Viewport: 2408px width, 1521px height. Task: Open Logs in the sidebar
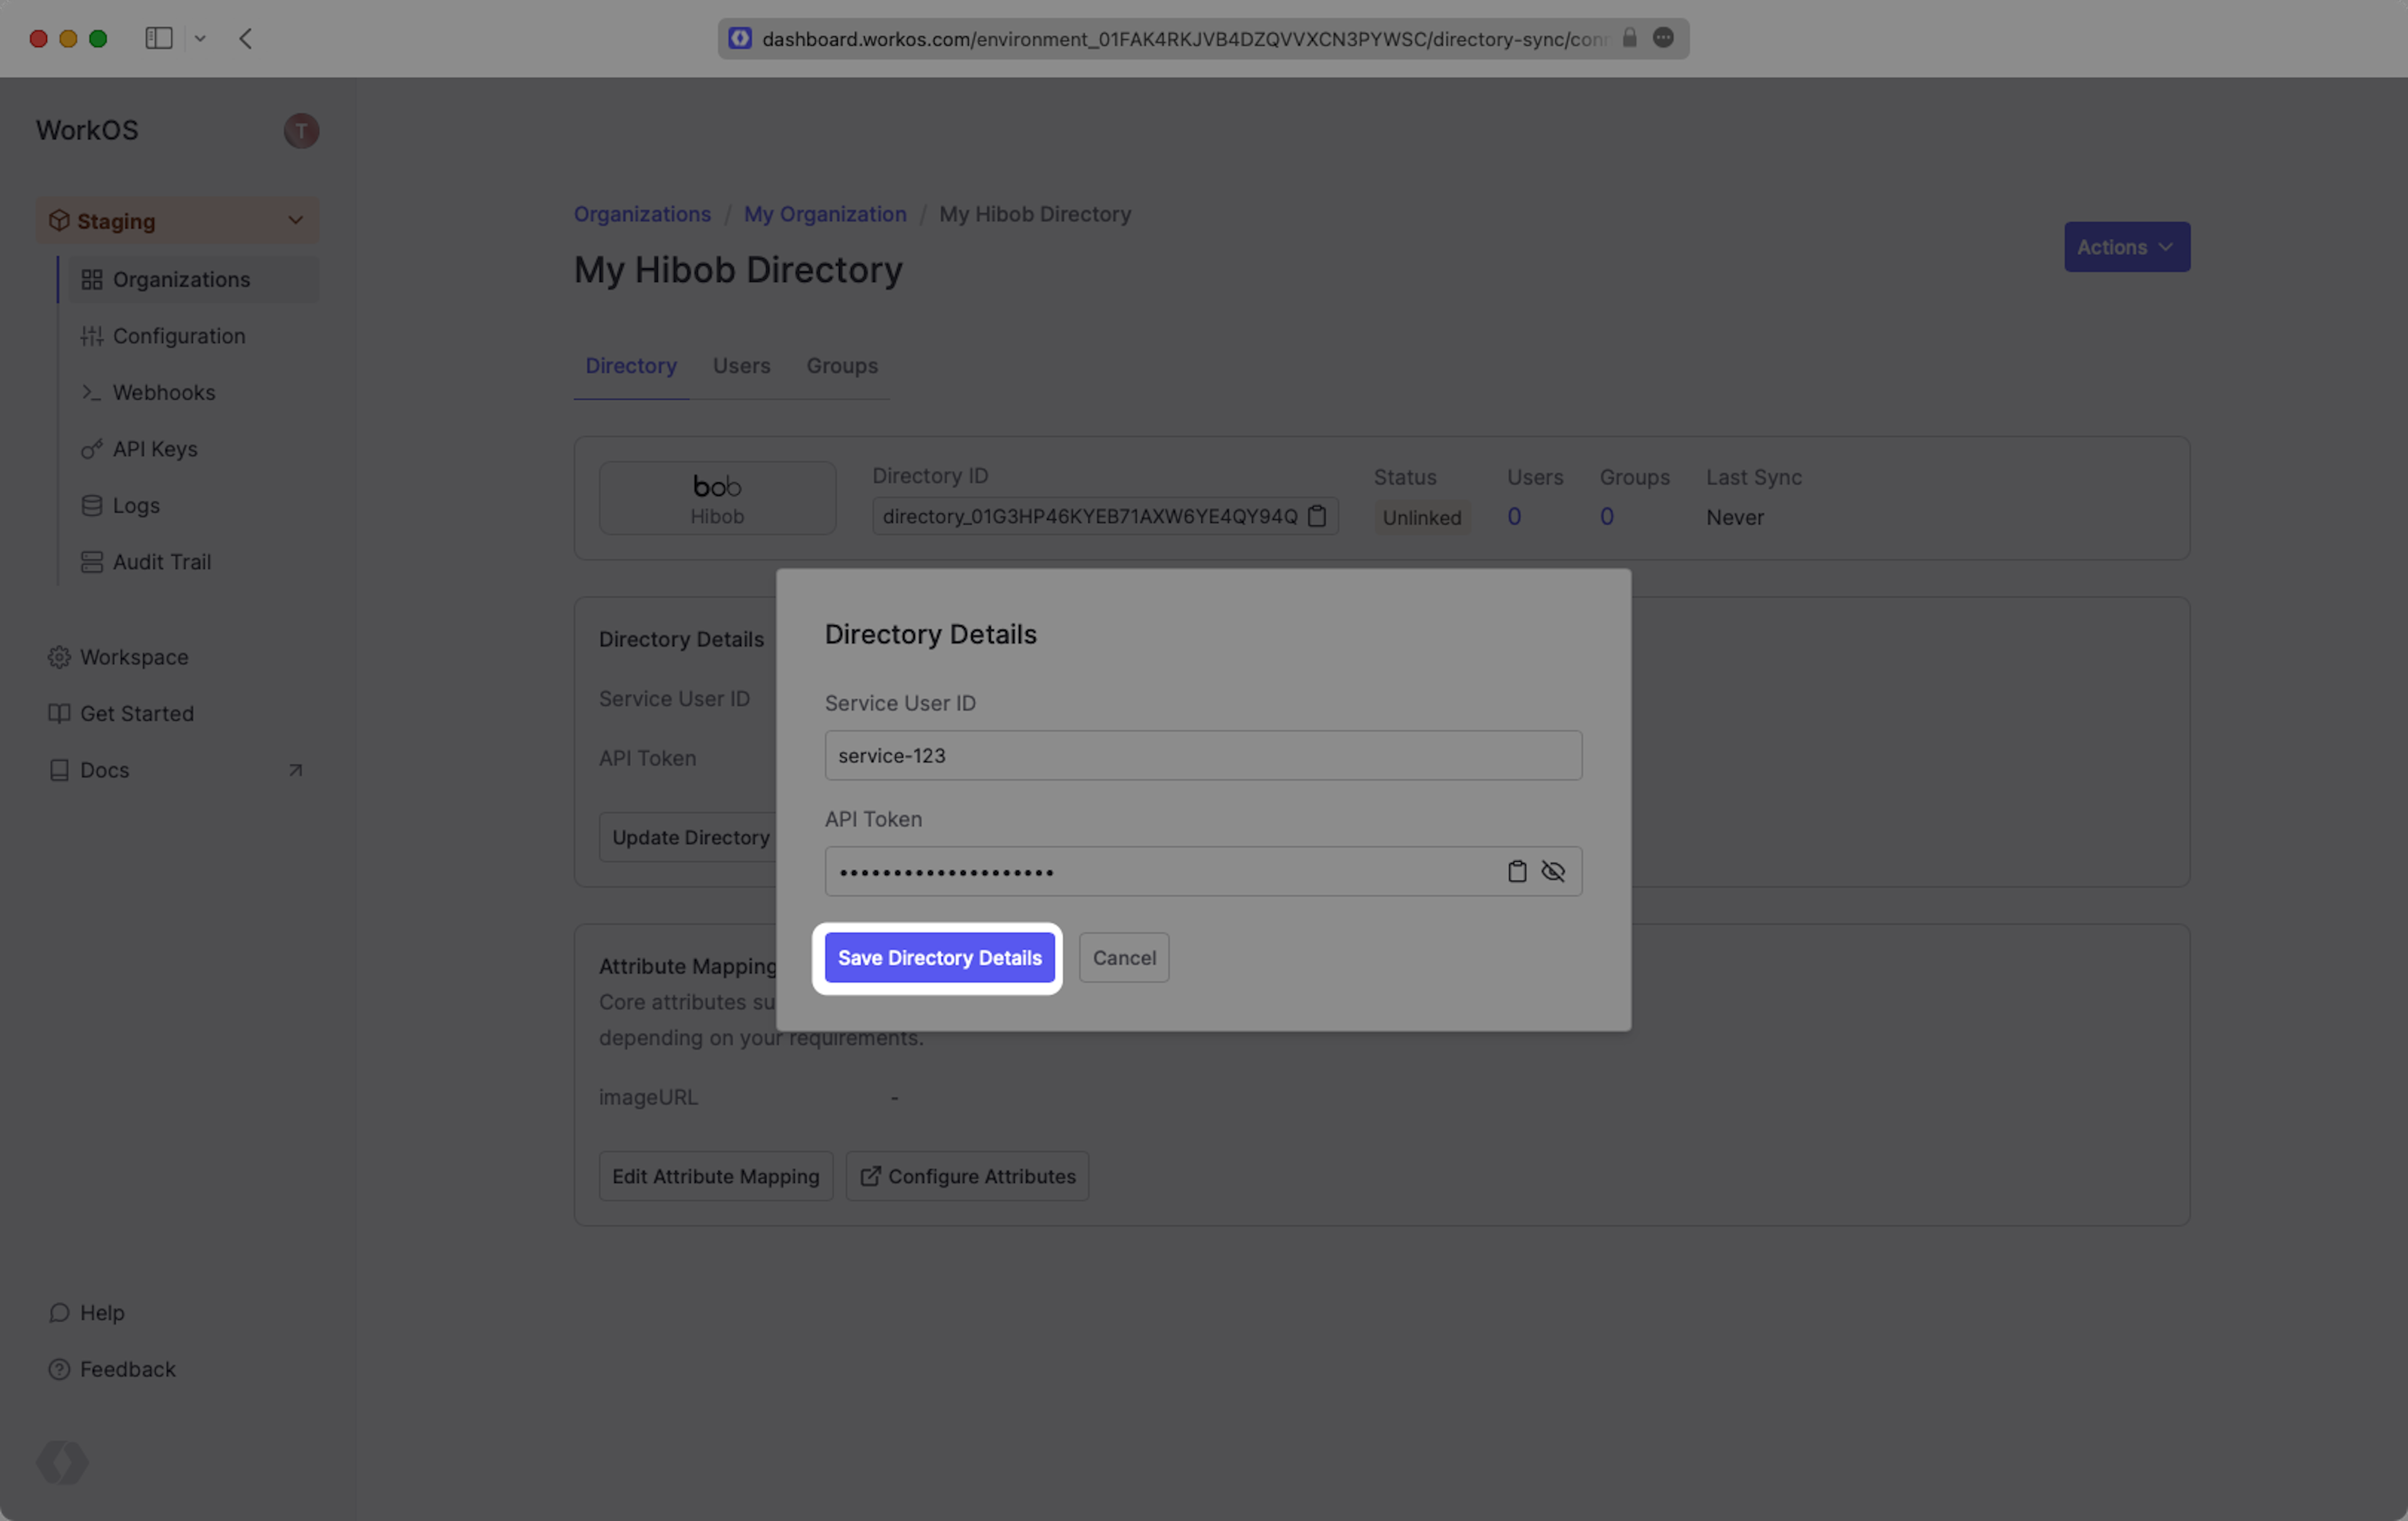tap(136, 505)
